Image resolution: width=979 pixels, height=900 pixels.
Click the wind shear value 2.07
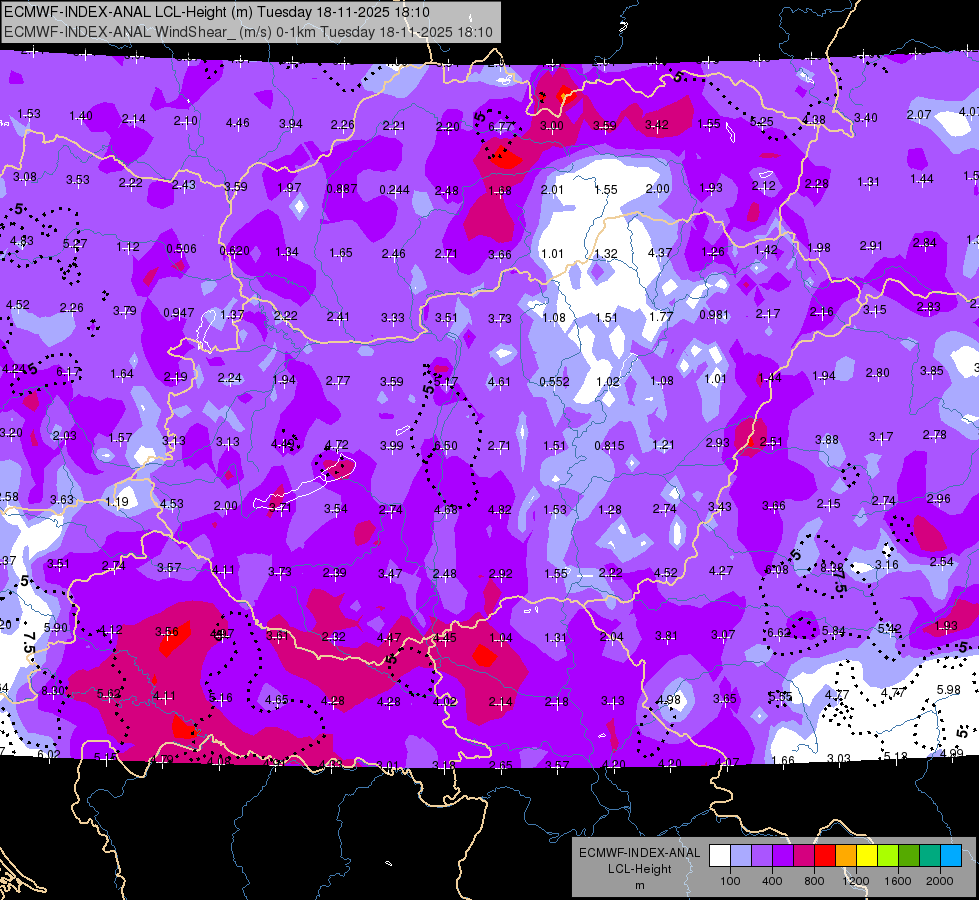[918, 115]
